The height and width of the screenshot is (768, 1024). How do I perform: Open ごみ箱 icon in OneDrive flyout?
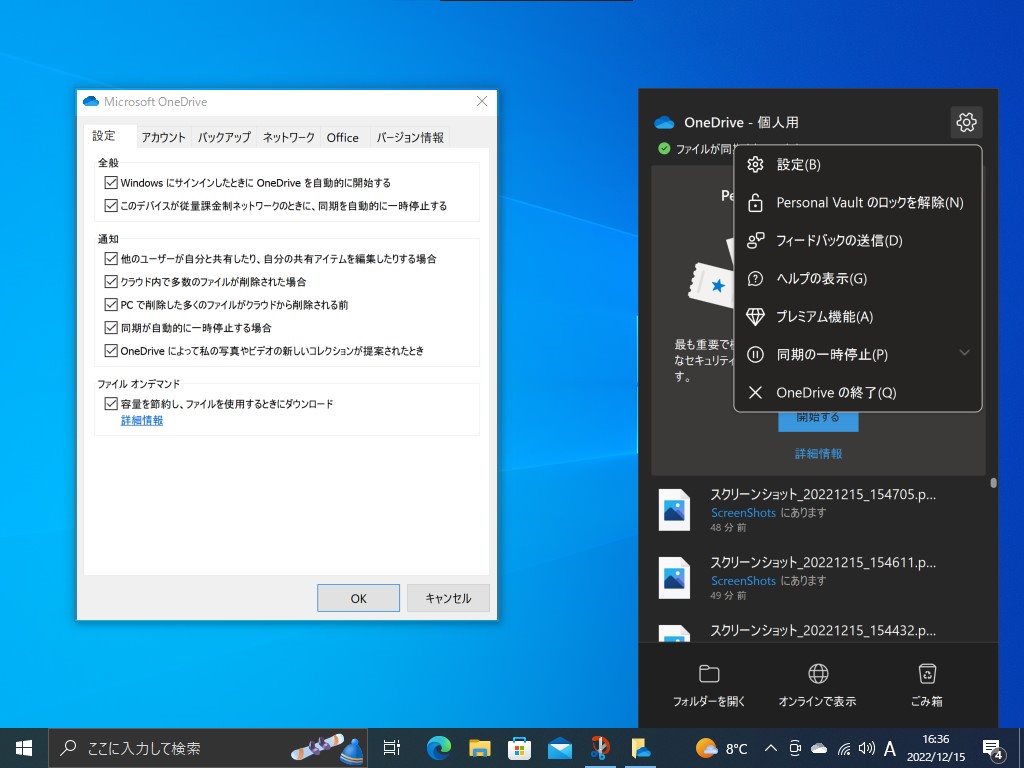pos(926,673)
